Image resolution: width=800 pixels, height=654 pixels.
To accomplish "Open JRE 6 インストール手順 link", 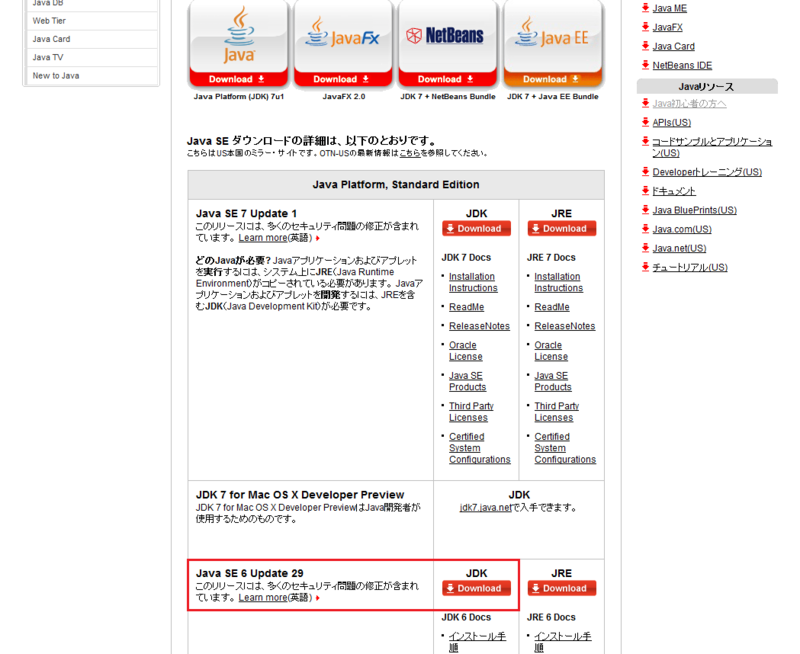I will tap(562, 642).
